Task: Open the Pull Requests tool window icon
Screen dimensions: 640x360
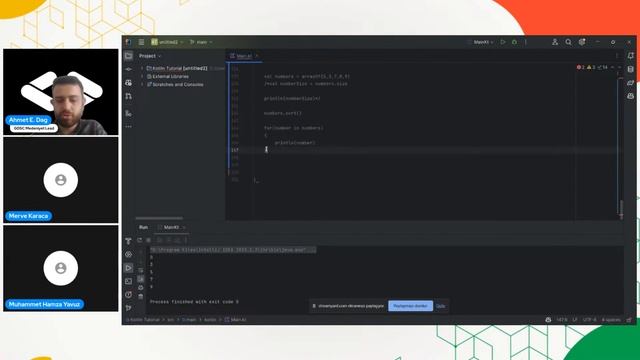Action: point(129,96)
